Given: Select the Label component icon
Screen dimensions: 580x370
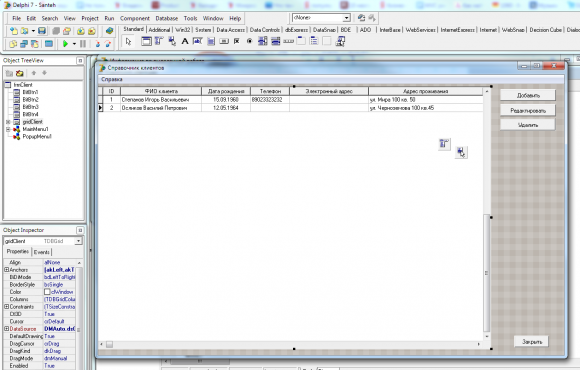Looking at the screenshot, I should pyautogui.click(x=185, y=41).
